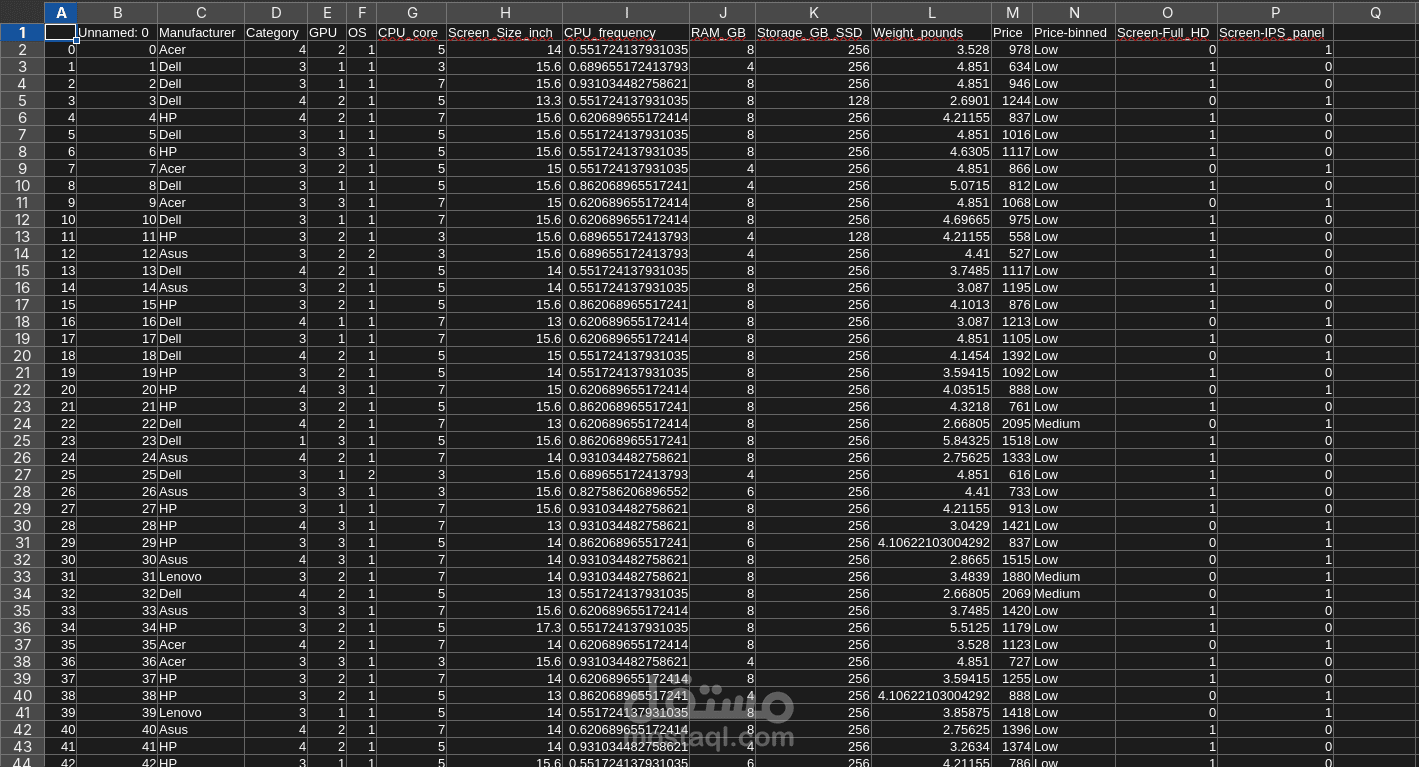The width and height of the screenshot is (1419, 767).
Task: Select row 36 header number
Action: pos(22,627)
